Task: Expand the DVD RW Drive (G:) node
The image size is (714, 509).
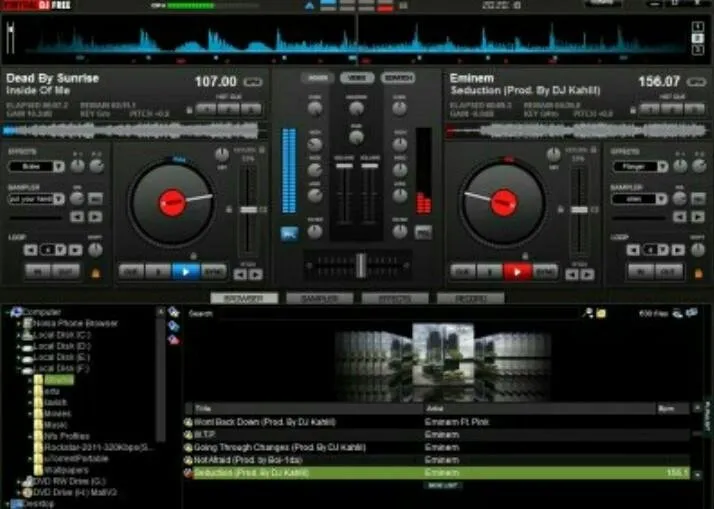Action: coord(18,481)
